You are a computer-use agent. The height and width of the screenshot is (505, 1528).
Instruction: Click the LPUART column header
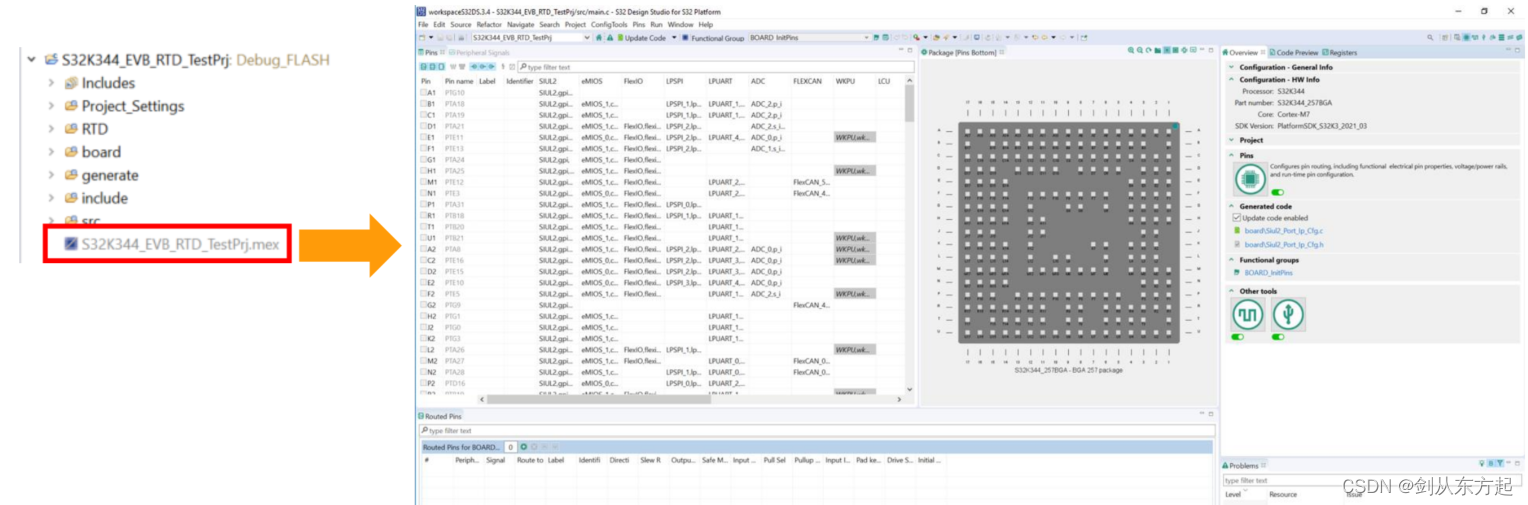[721, 81]
